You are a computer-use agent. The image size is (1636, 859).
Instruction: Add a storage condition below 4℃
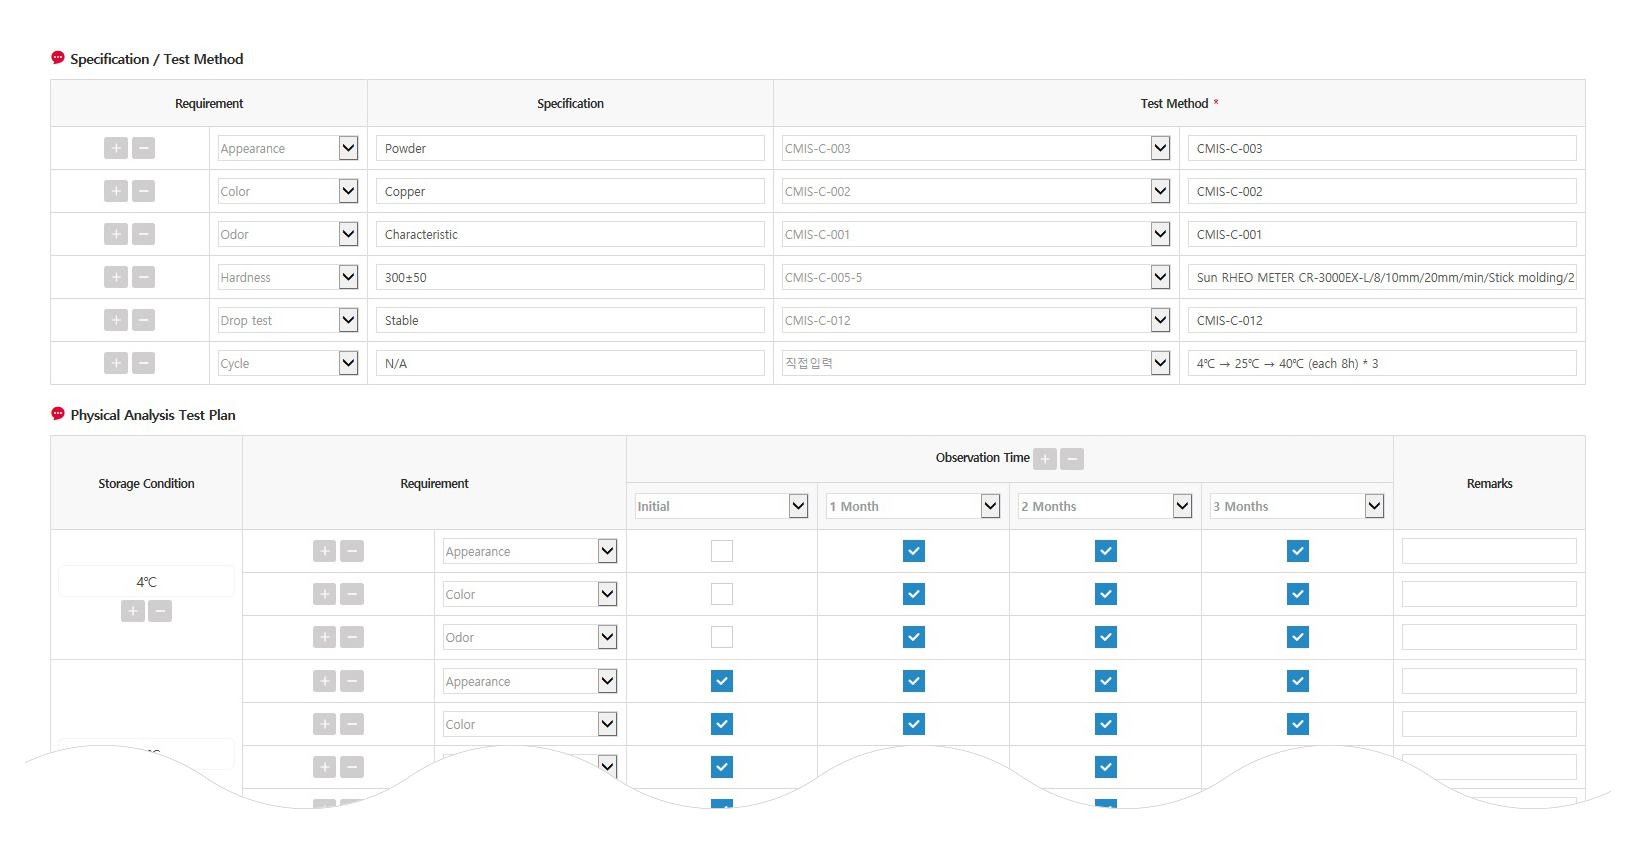[x=133, y=611]
